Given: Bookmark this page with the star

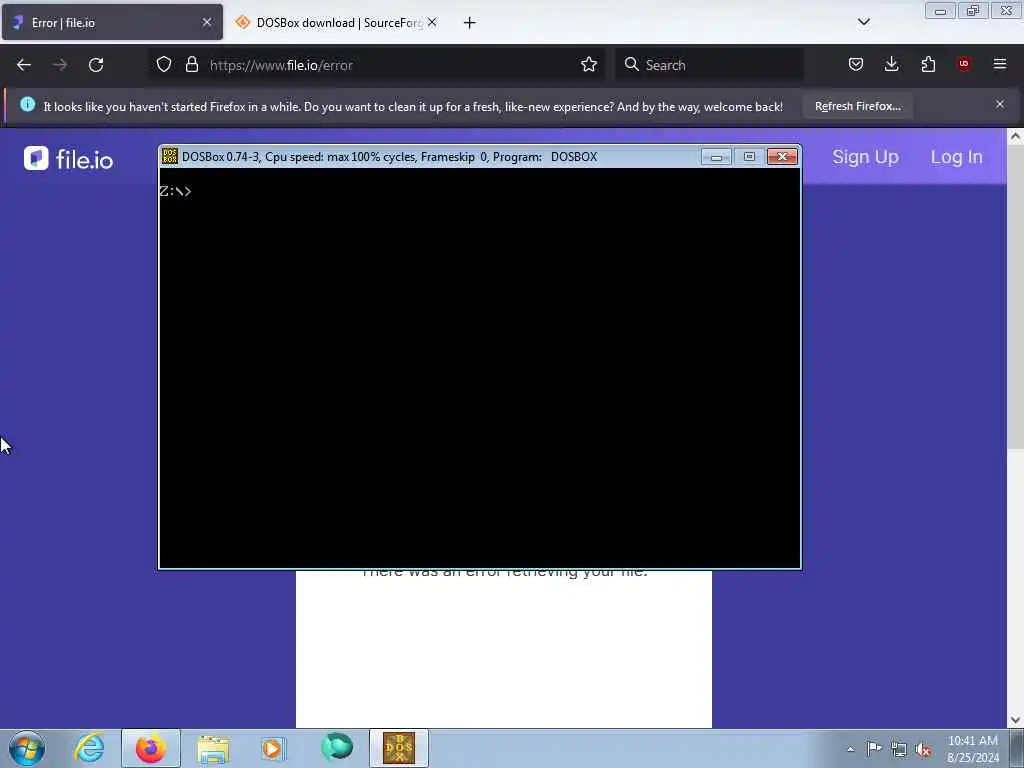Looking at the screenshot, I should click(x=588, y=64).
